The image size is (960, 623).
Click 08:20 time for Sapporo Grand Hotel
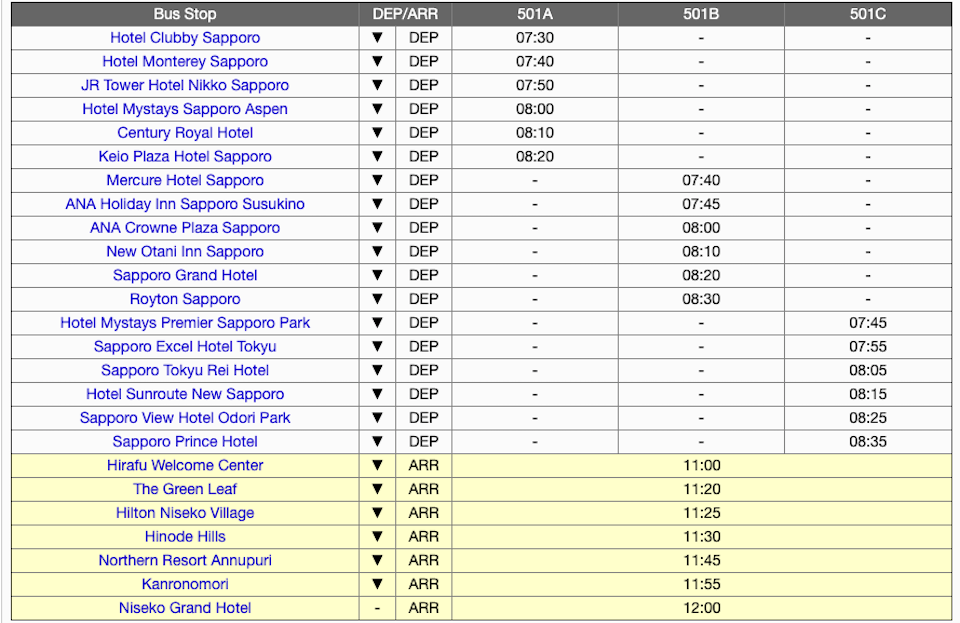(701, 275)
